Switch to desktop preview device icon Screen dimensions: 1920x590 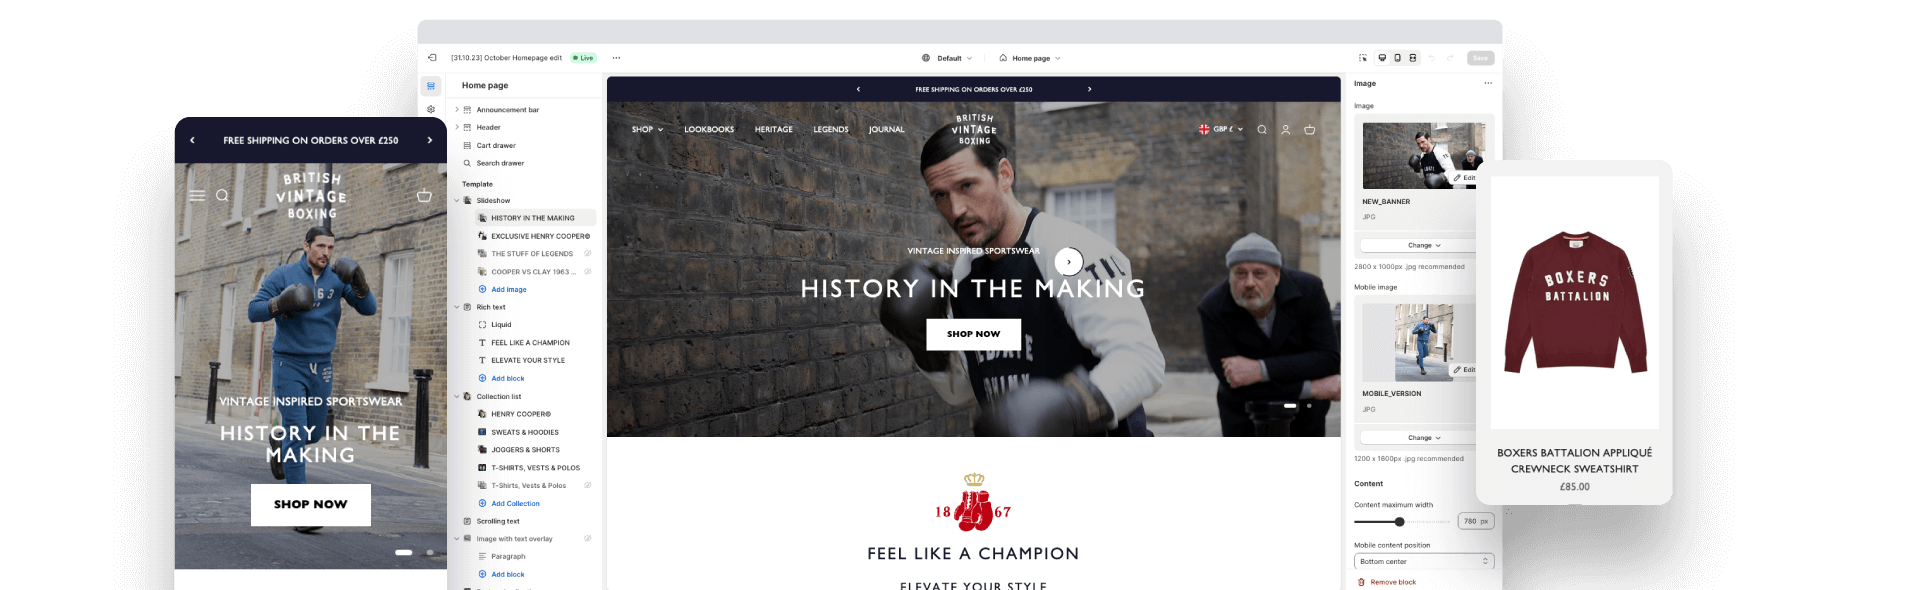click(1382, 58)
